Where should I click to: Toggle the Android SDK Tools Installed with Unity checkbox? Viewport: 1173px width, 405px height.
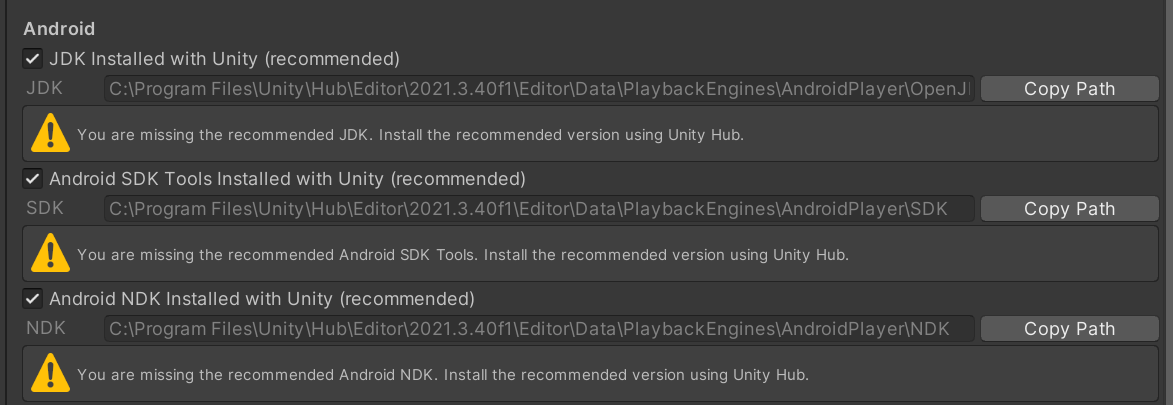coord(33,179)
